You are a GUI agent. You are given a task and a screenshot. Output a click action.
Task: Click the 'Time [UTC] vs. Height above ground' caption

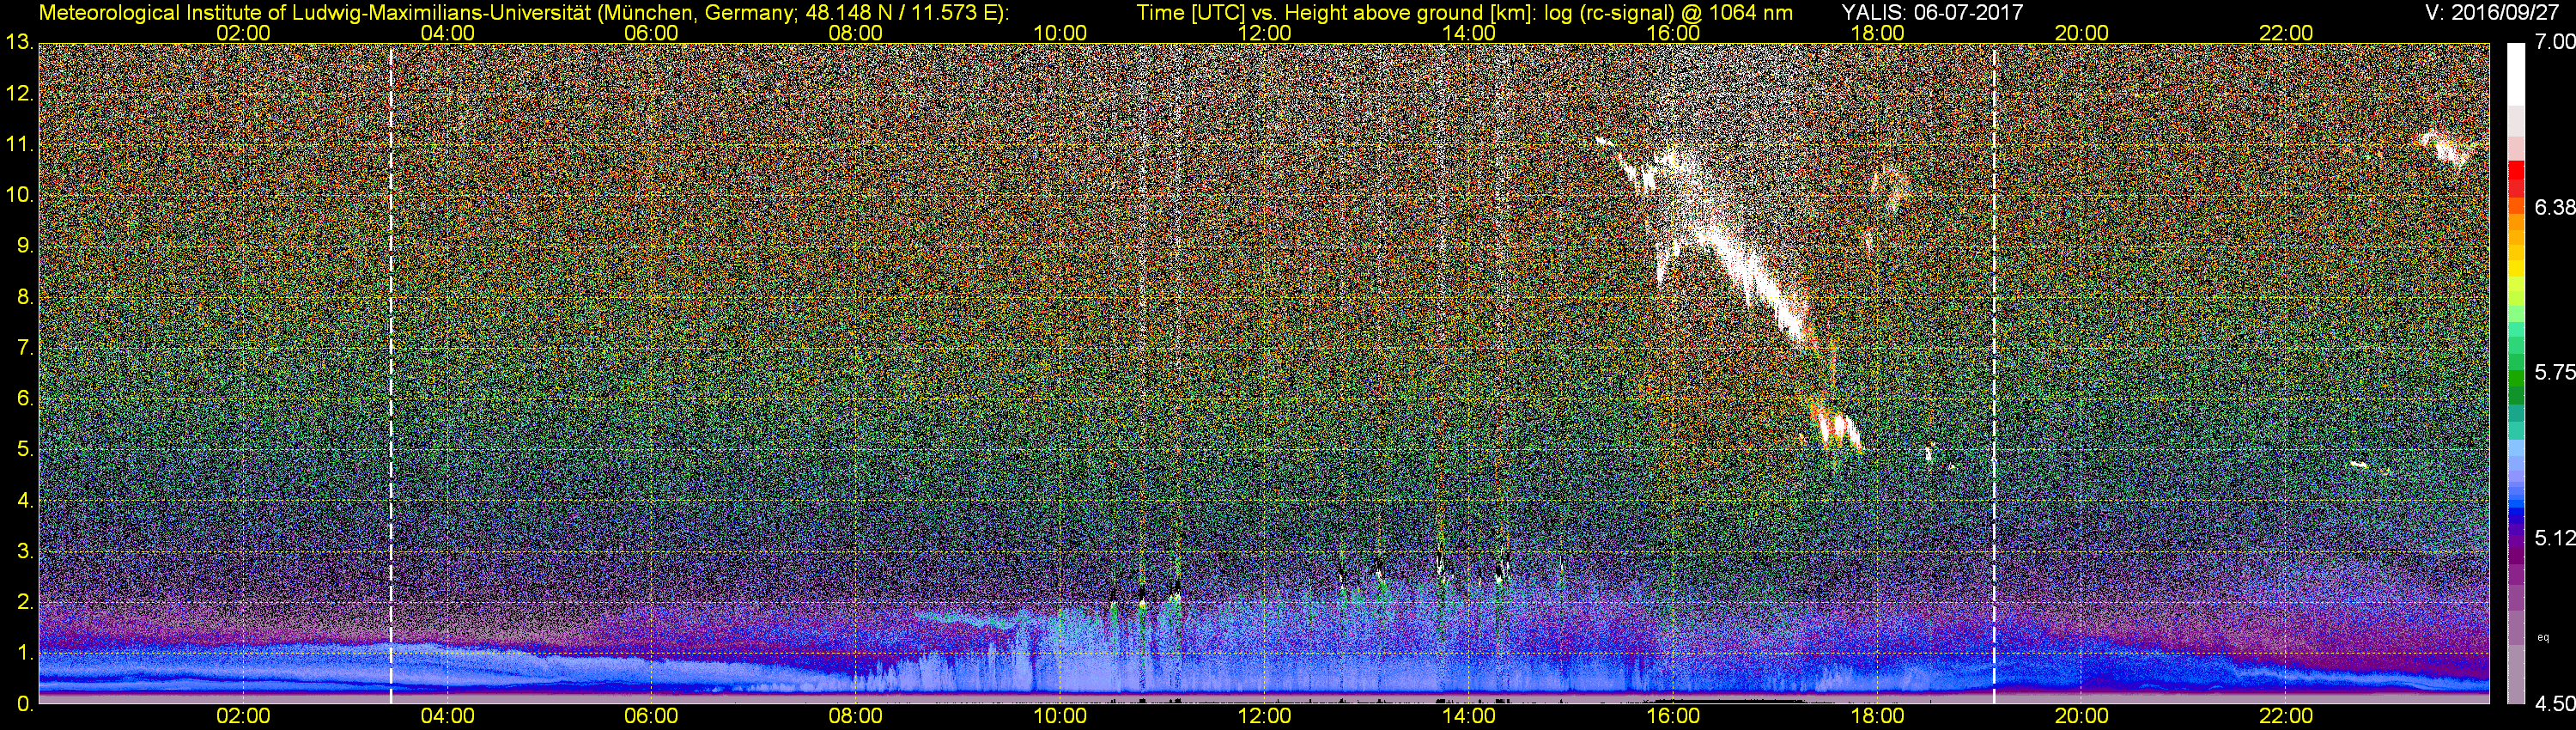point(1464,13)
